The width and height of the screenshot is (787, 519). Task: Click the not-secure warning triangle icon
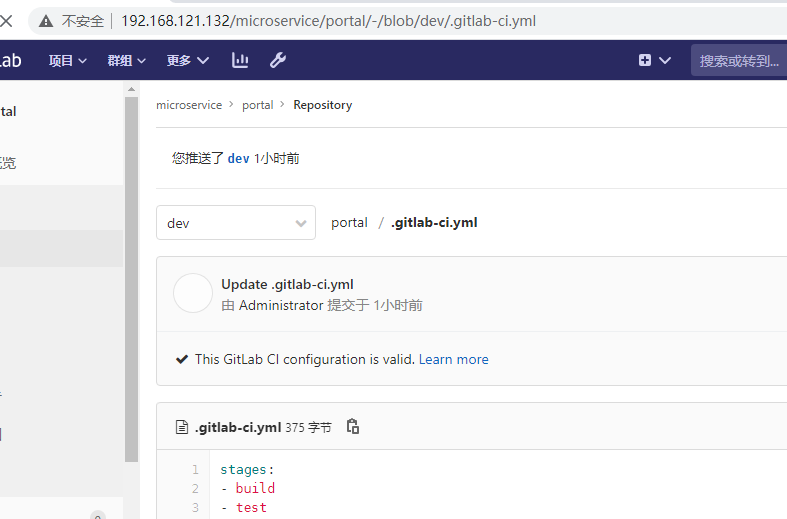click(x=46, y=21)
